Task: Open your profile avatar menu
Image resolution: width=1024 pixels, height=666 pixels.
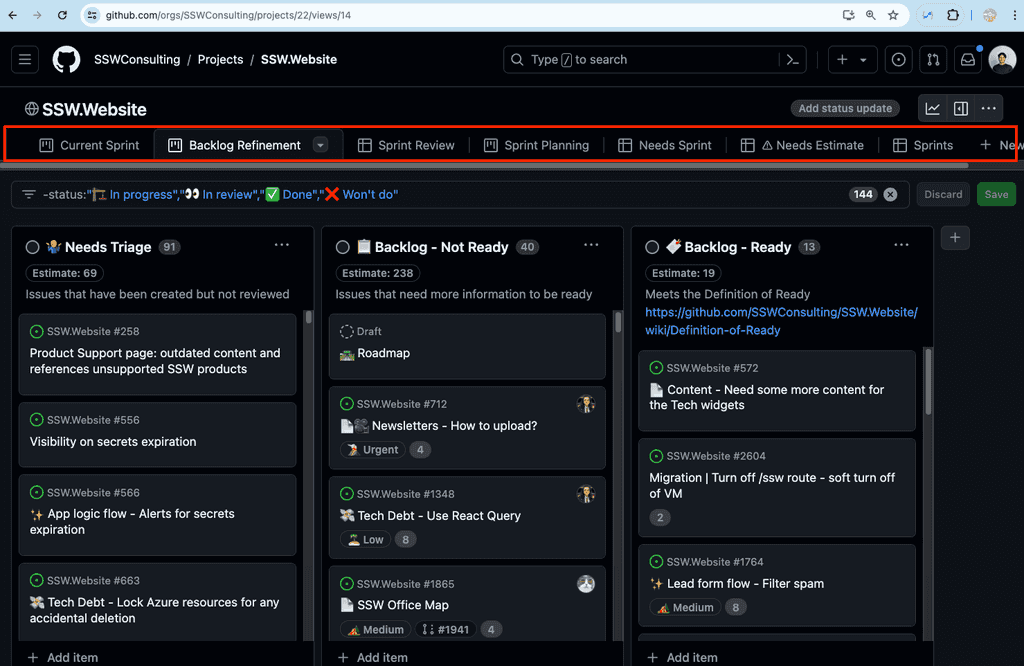Action: click(x=1002, y=59)
